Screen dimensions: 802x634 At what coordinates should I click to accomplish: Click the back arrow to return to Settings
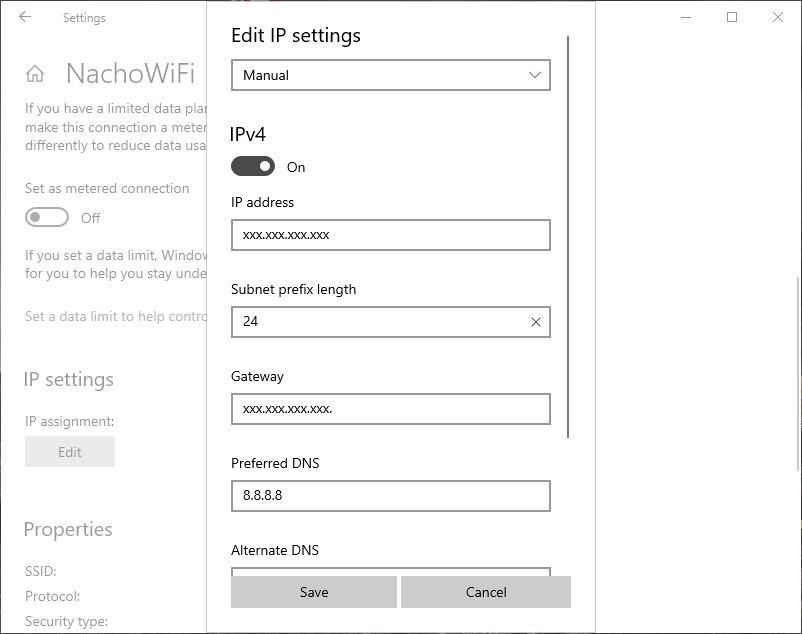coord(26,17)
